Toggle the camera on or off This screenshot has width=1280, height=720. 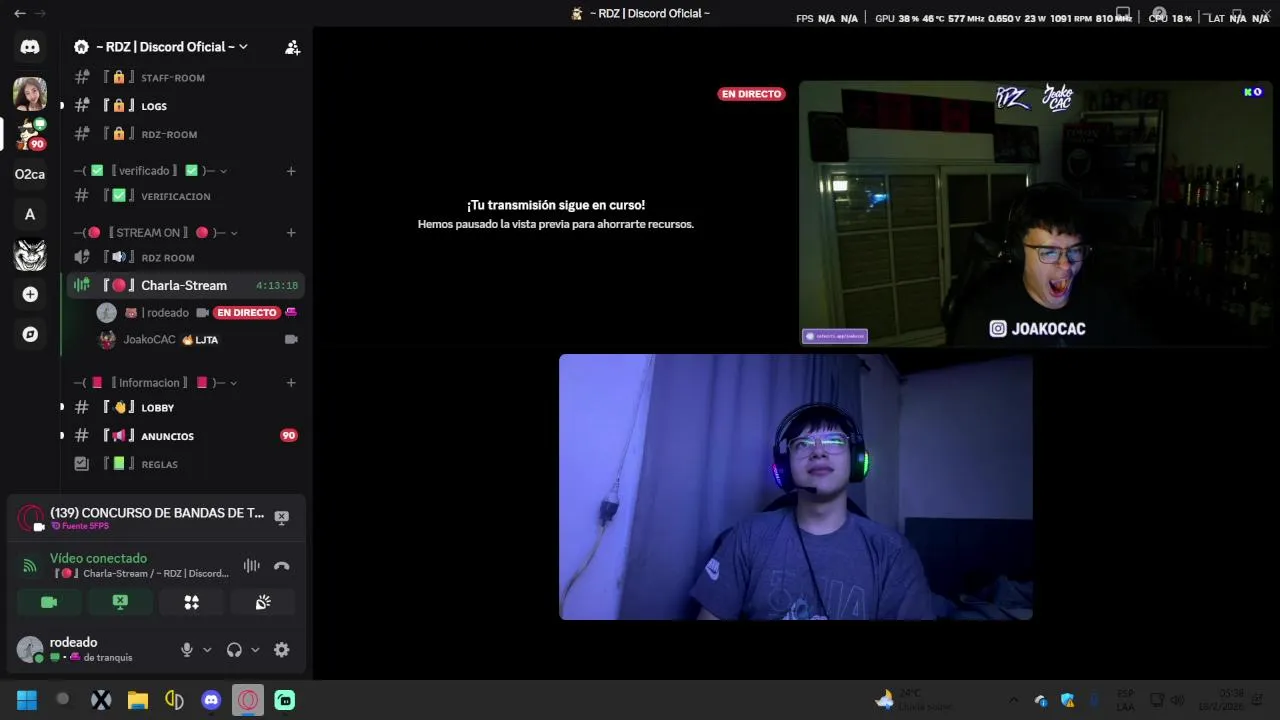[49, 602]
